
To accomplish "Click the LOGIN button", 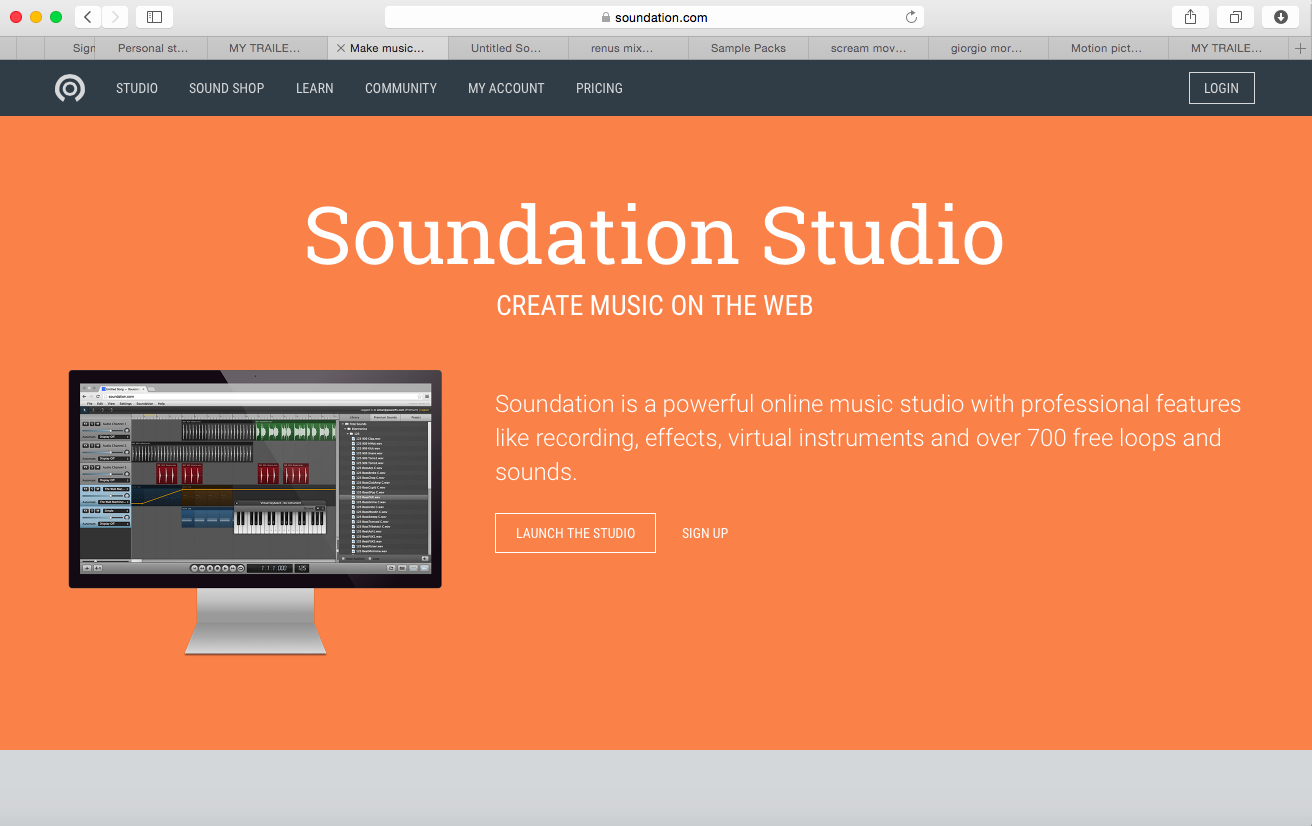I will (x=1221, y=88).
